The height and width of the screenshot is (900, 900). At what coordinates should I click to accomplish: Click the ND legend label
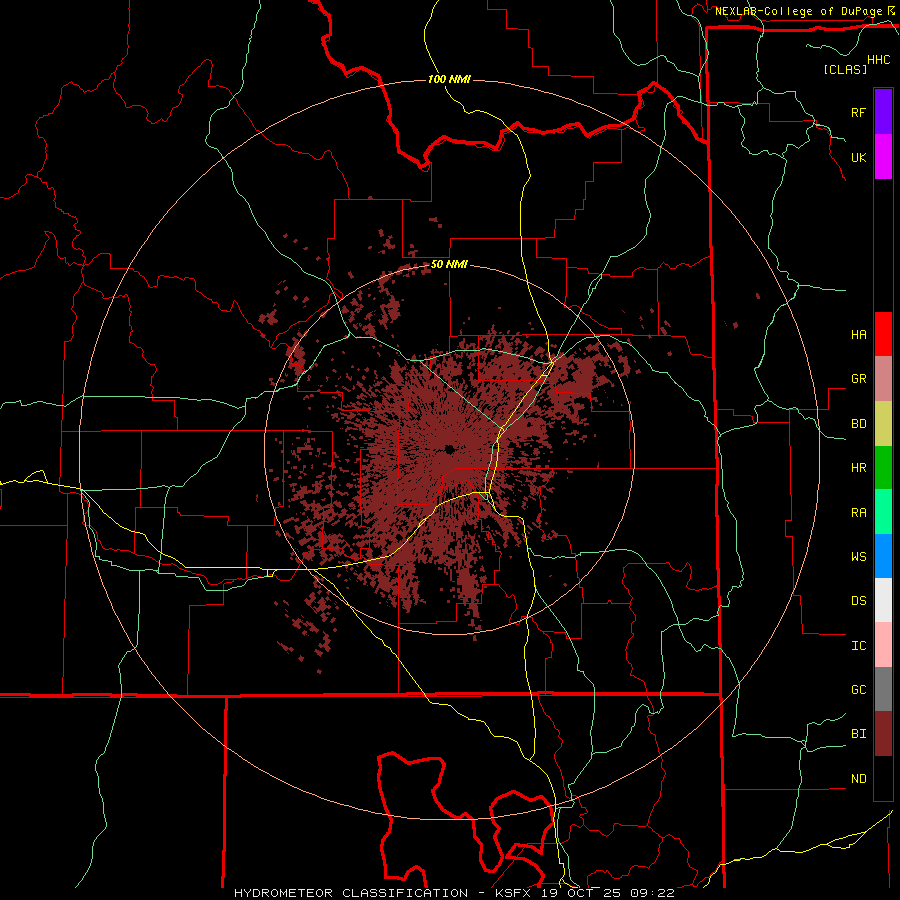(859, 779)
